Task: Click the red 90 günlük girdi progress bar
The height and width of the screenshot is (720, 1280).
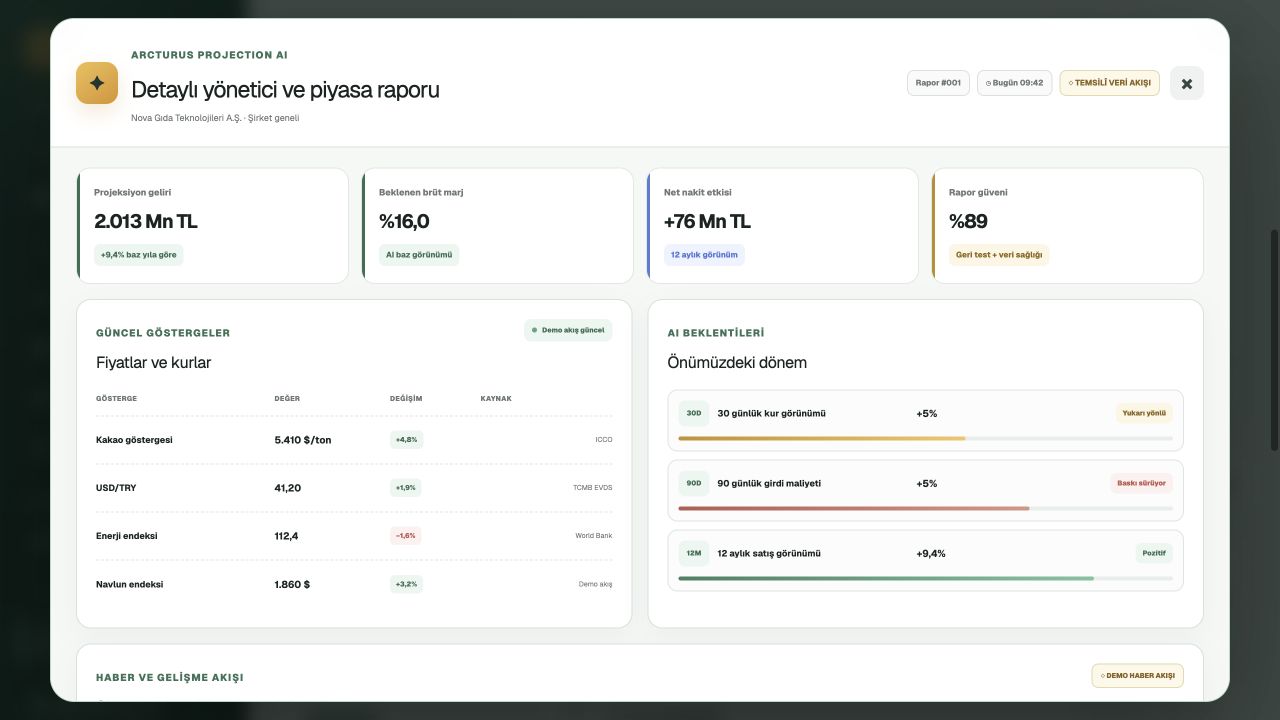Action: pyautogui.click(x=854, y=508)
